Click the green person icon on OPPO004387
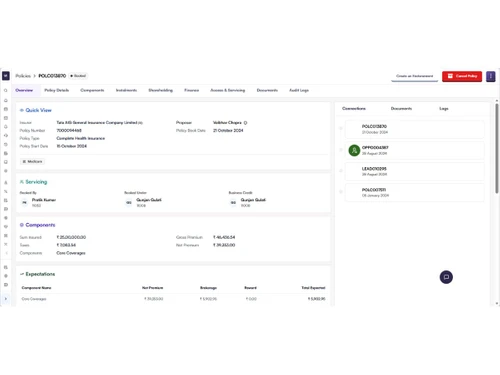Screen dimensions: 500x375 tap(354, 150)
